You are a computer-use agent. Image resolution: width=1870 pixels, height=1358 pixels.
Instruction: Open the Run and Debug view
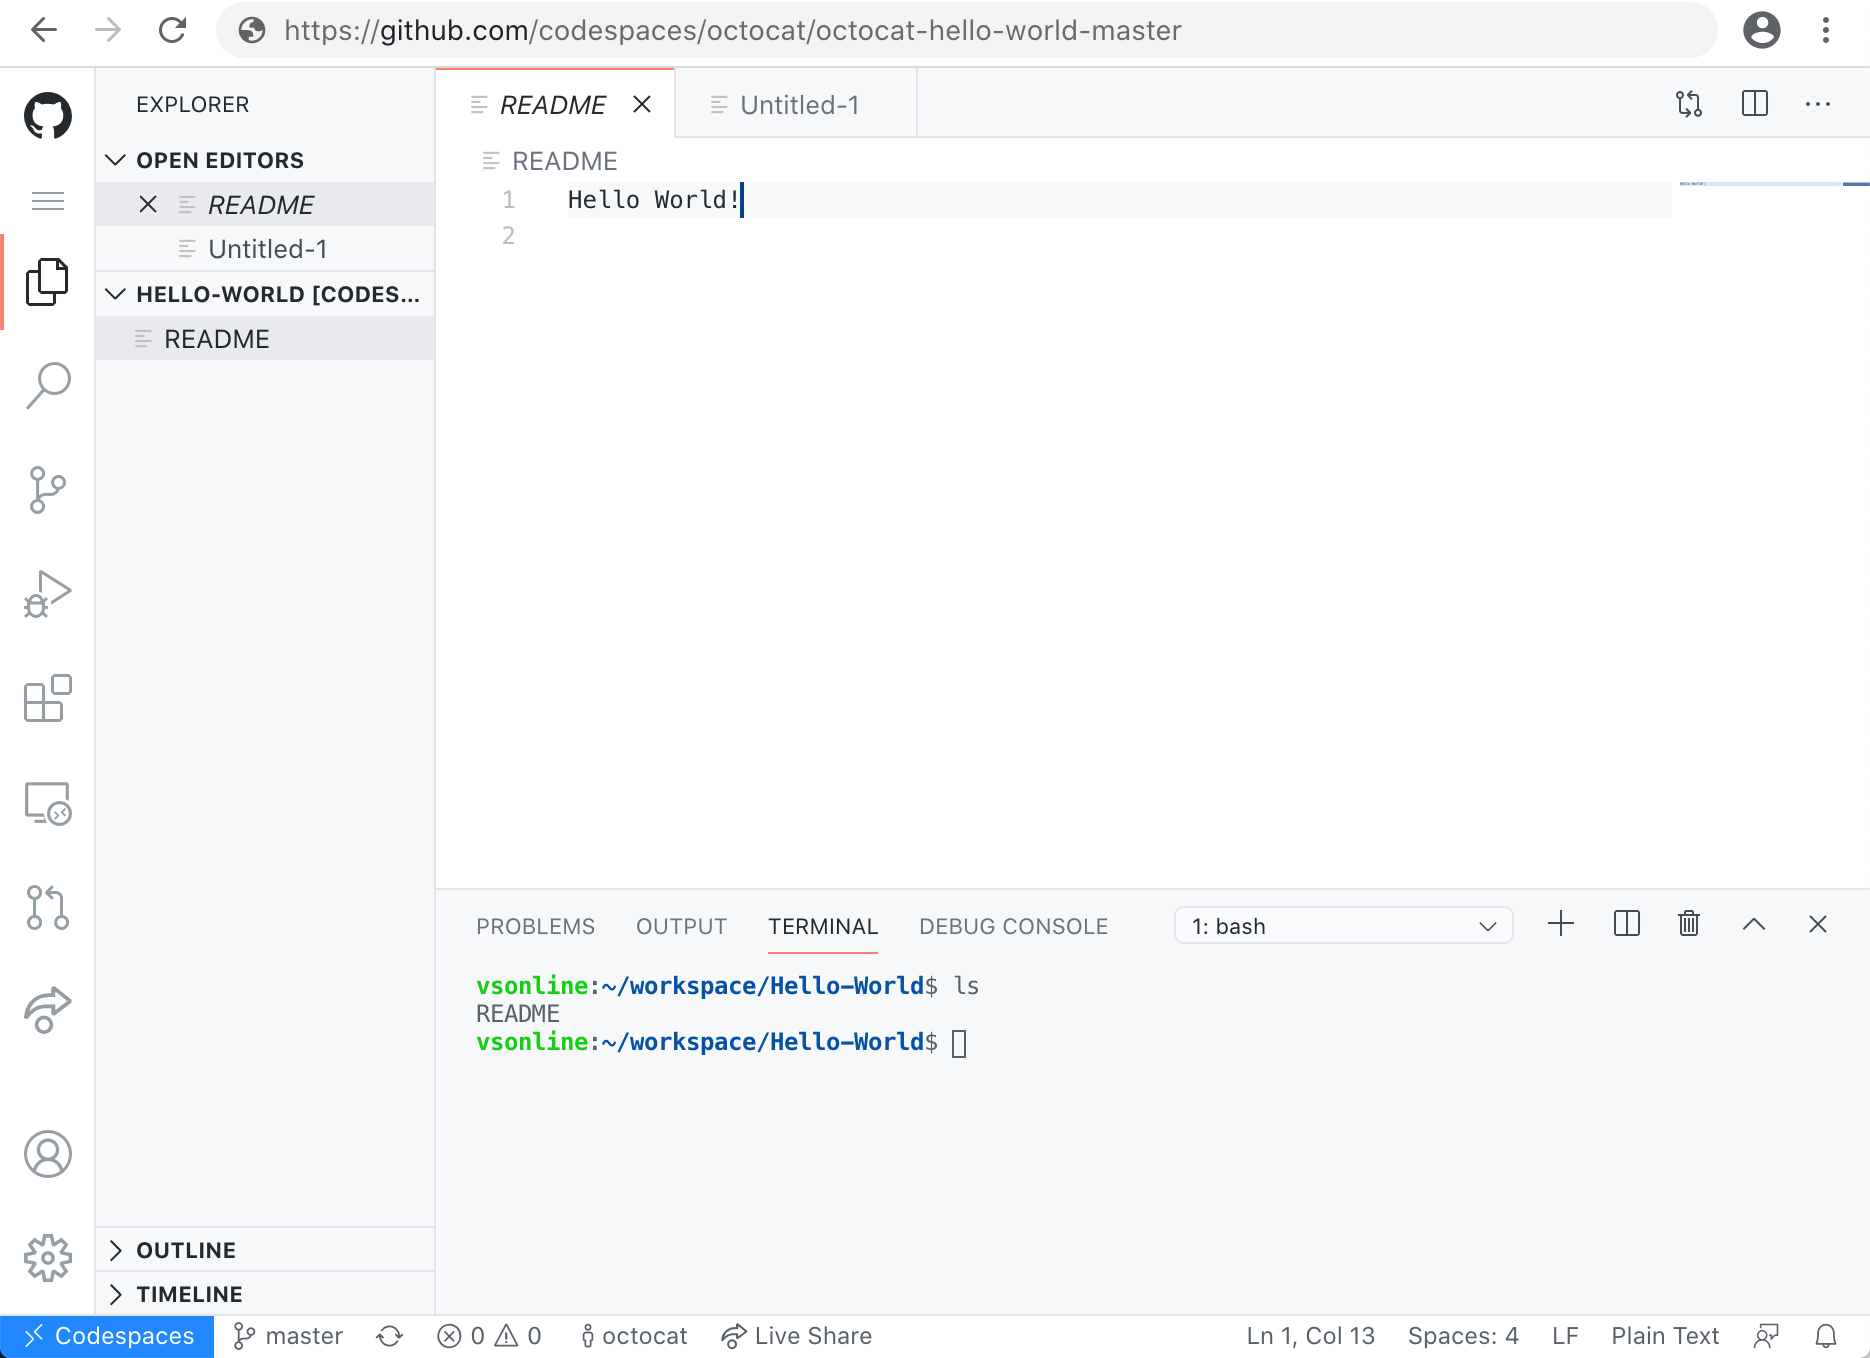47,593
